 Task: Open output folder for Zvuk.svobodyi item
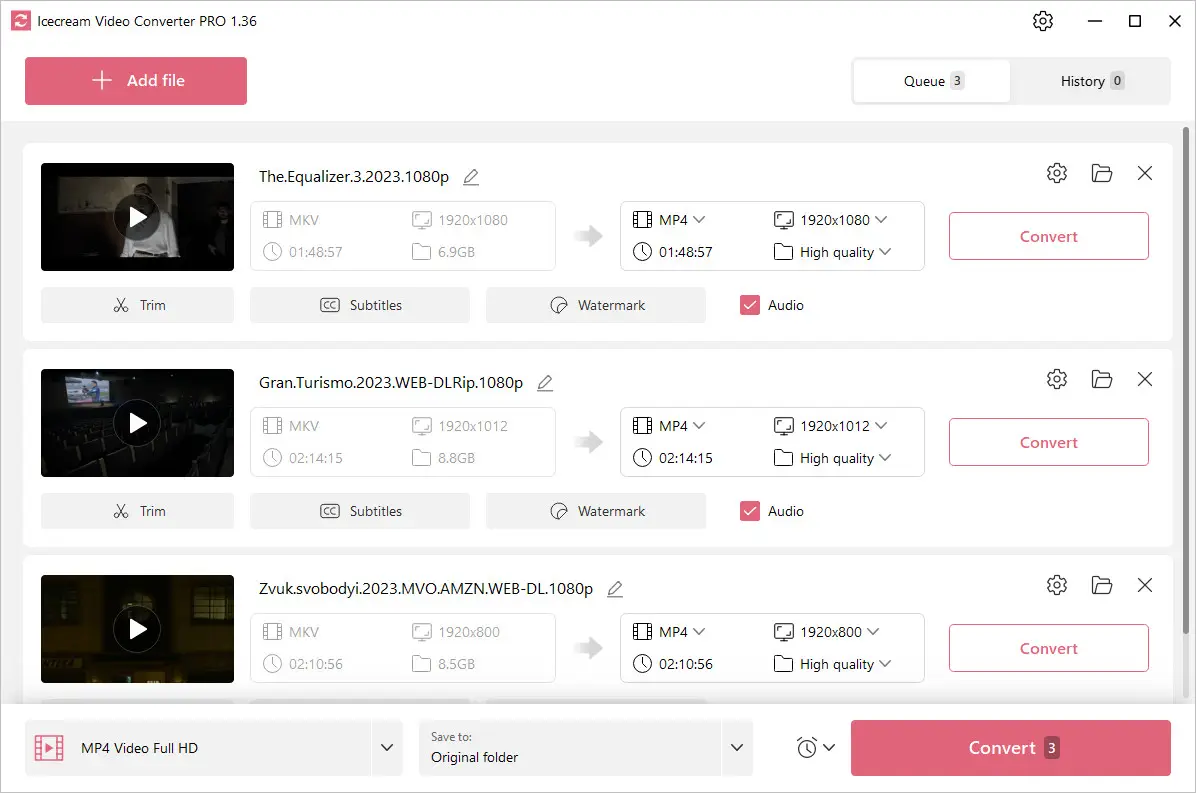click(1101, 585)
